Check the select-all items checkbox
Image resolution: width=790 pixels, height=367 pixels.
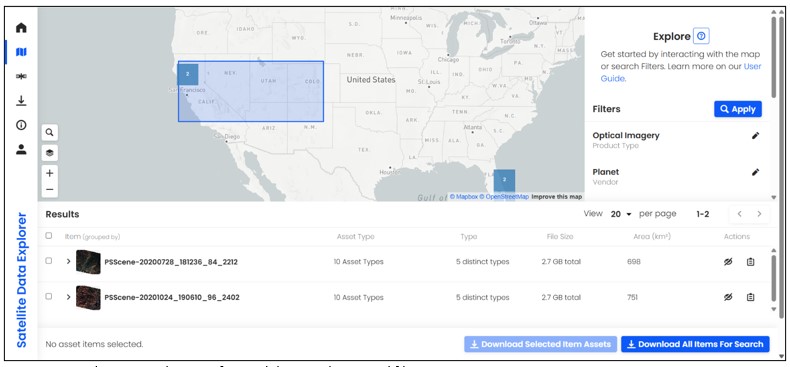click(48, 235)
